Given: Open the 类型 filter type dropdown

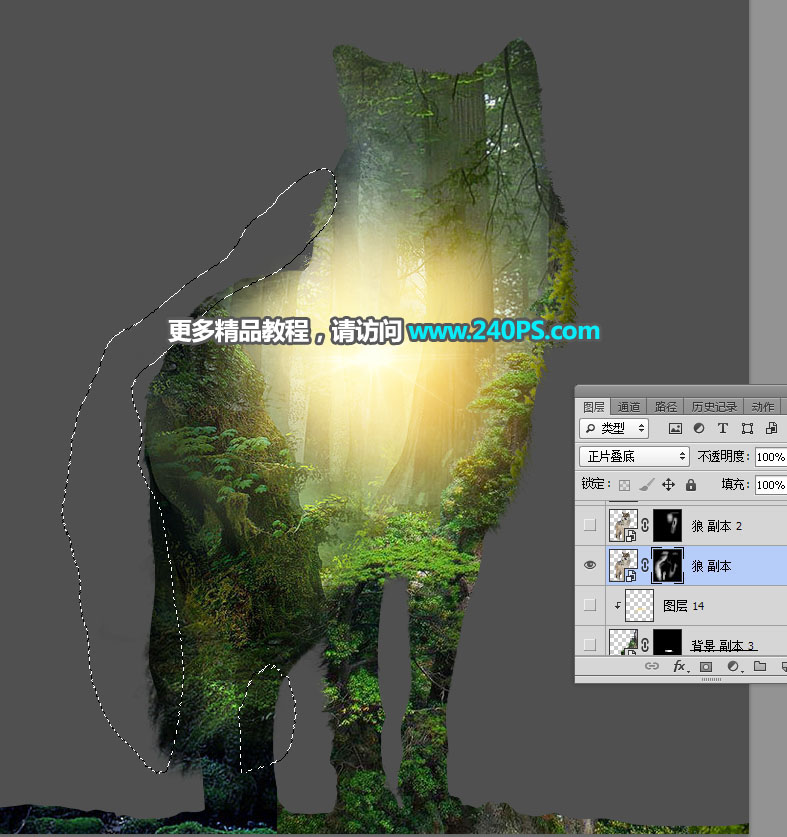Looking at the screenshot, I should 614,428.
